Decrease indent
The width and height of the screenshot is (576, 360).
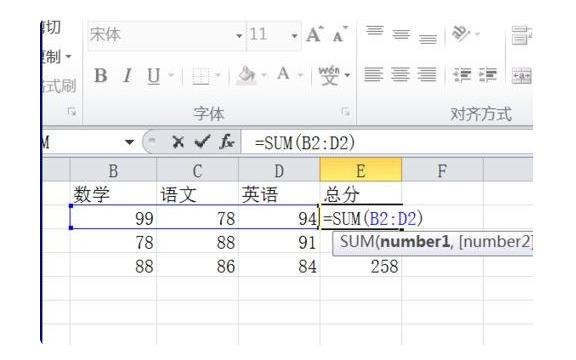(462, 75)
